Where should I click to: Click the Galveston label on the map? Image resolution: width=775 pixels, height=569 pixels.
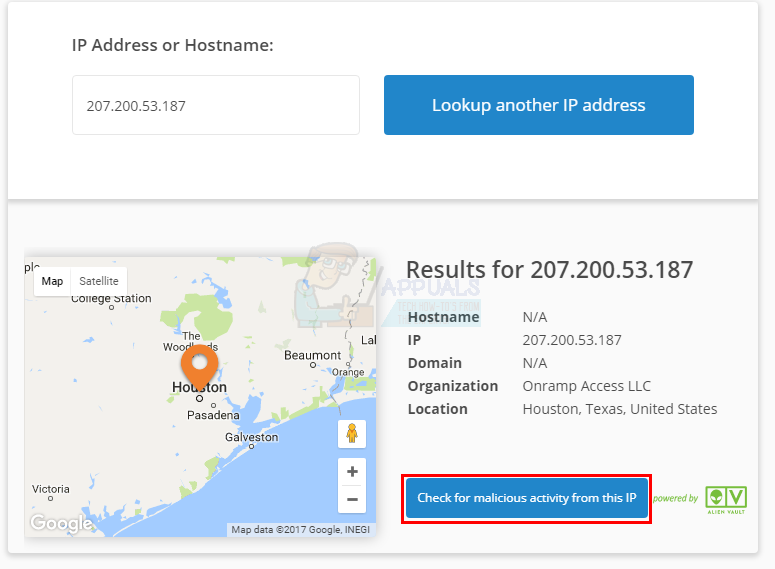click(x=251, y=437)
